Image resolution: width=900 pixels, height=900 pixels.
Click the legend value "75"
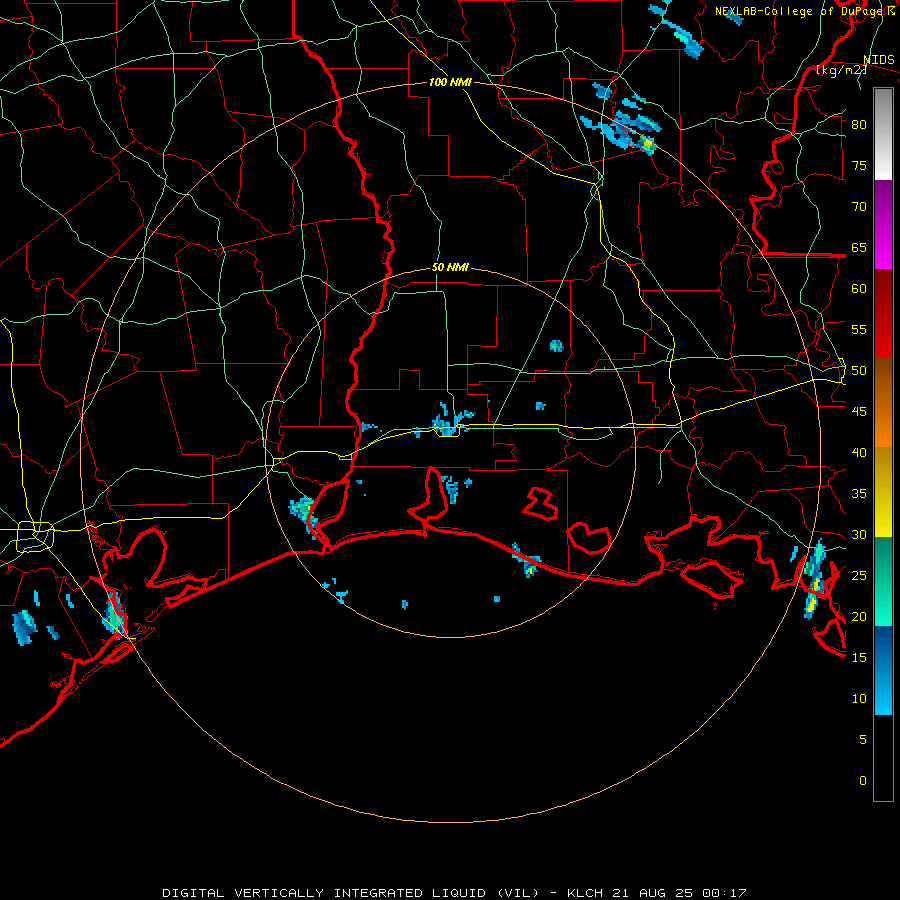(x=859, y=165)
